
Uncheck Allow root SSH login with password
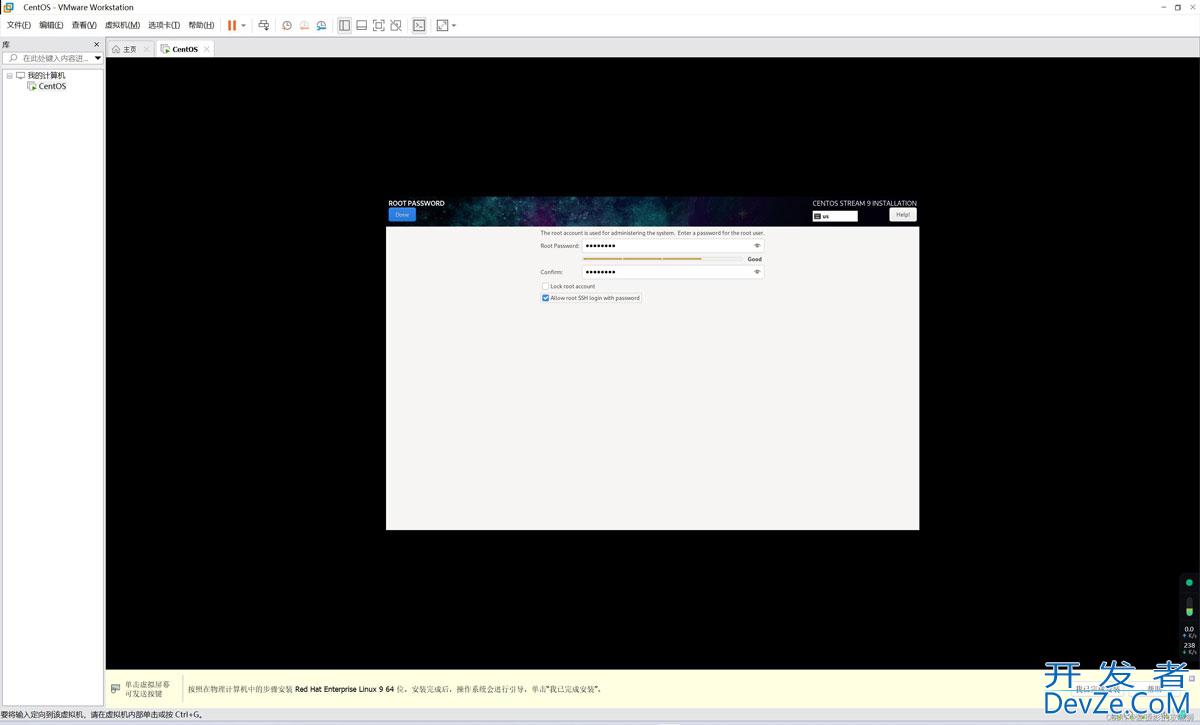click(545, 298)
